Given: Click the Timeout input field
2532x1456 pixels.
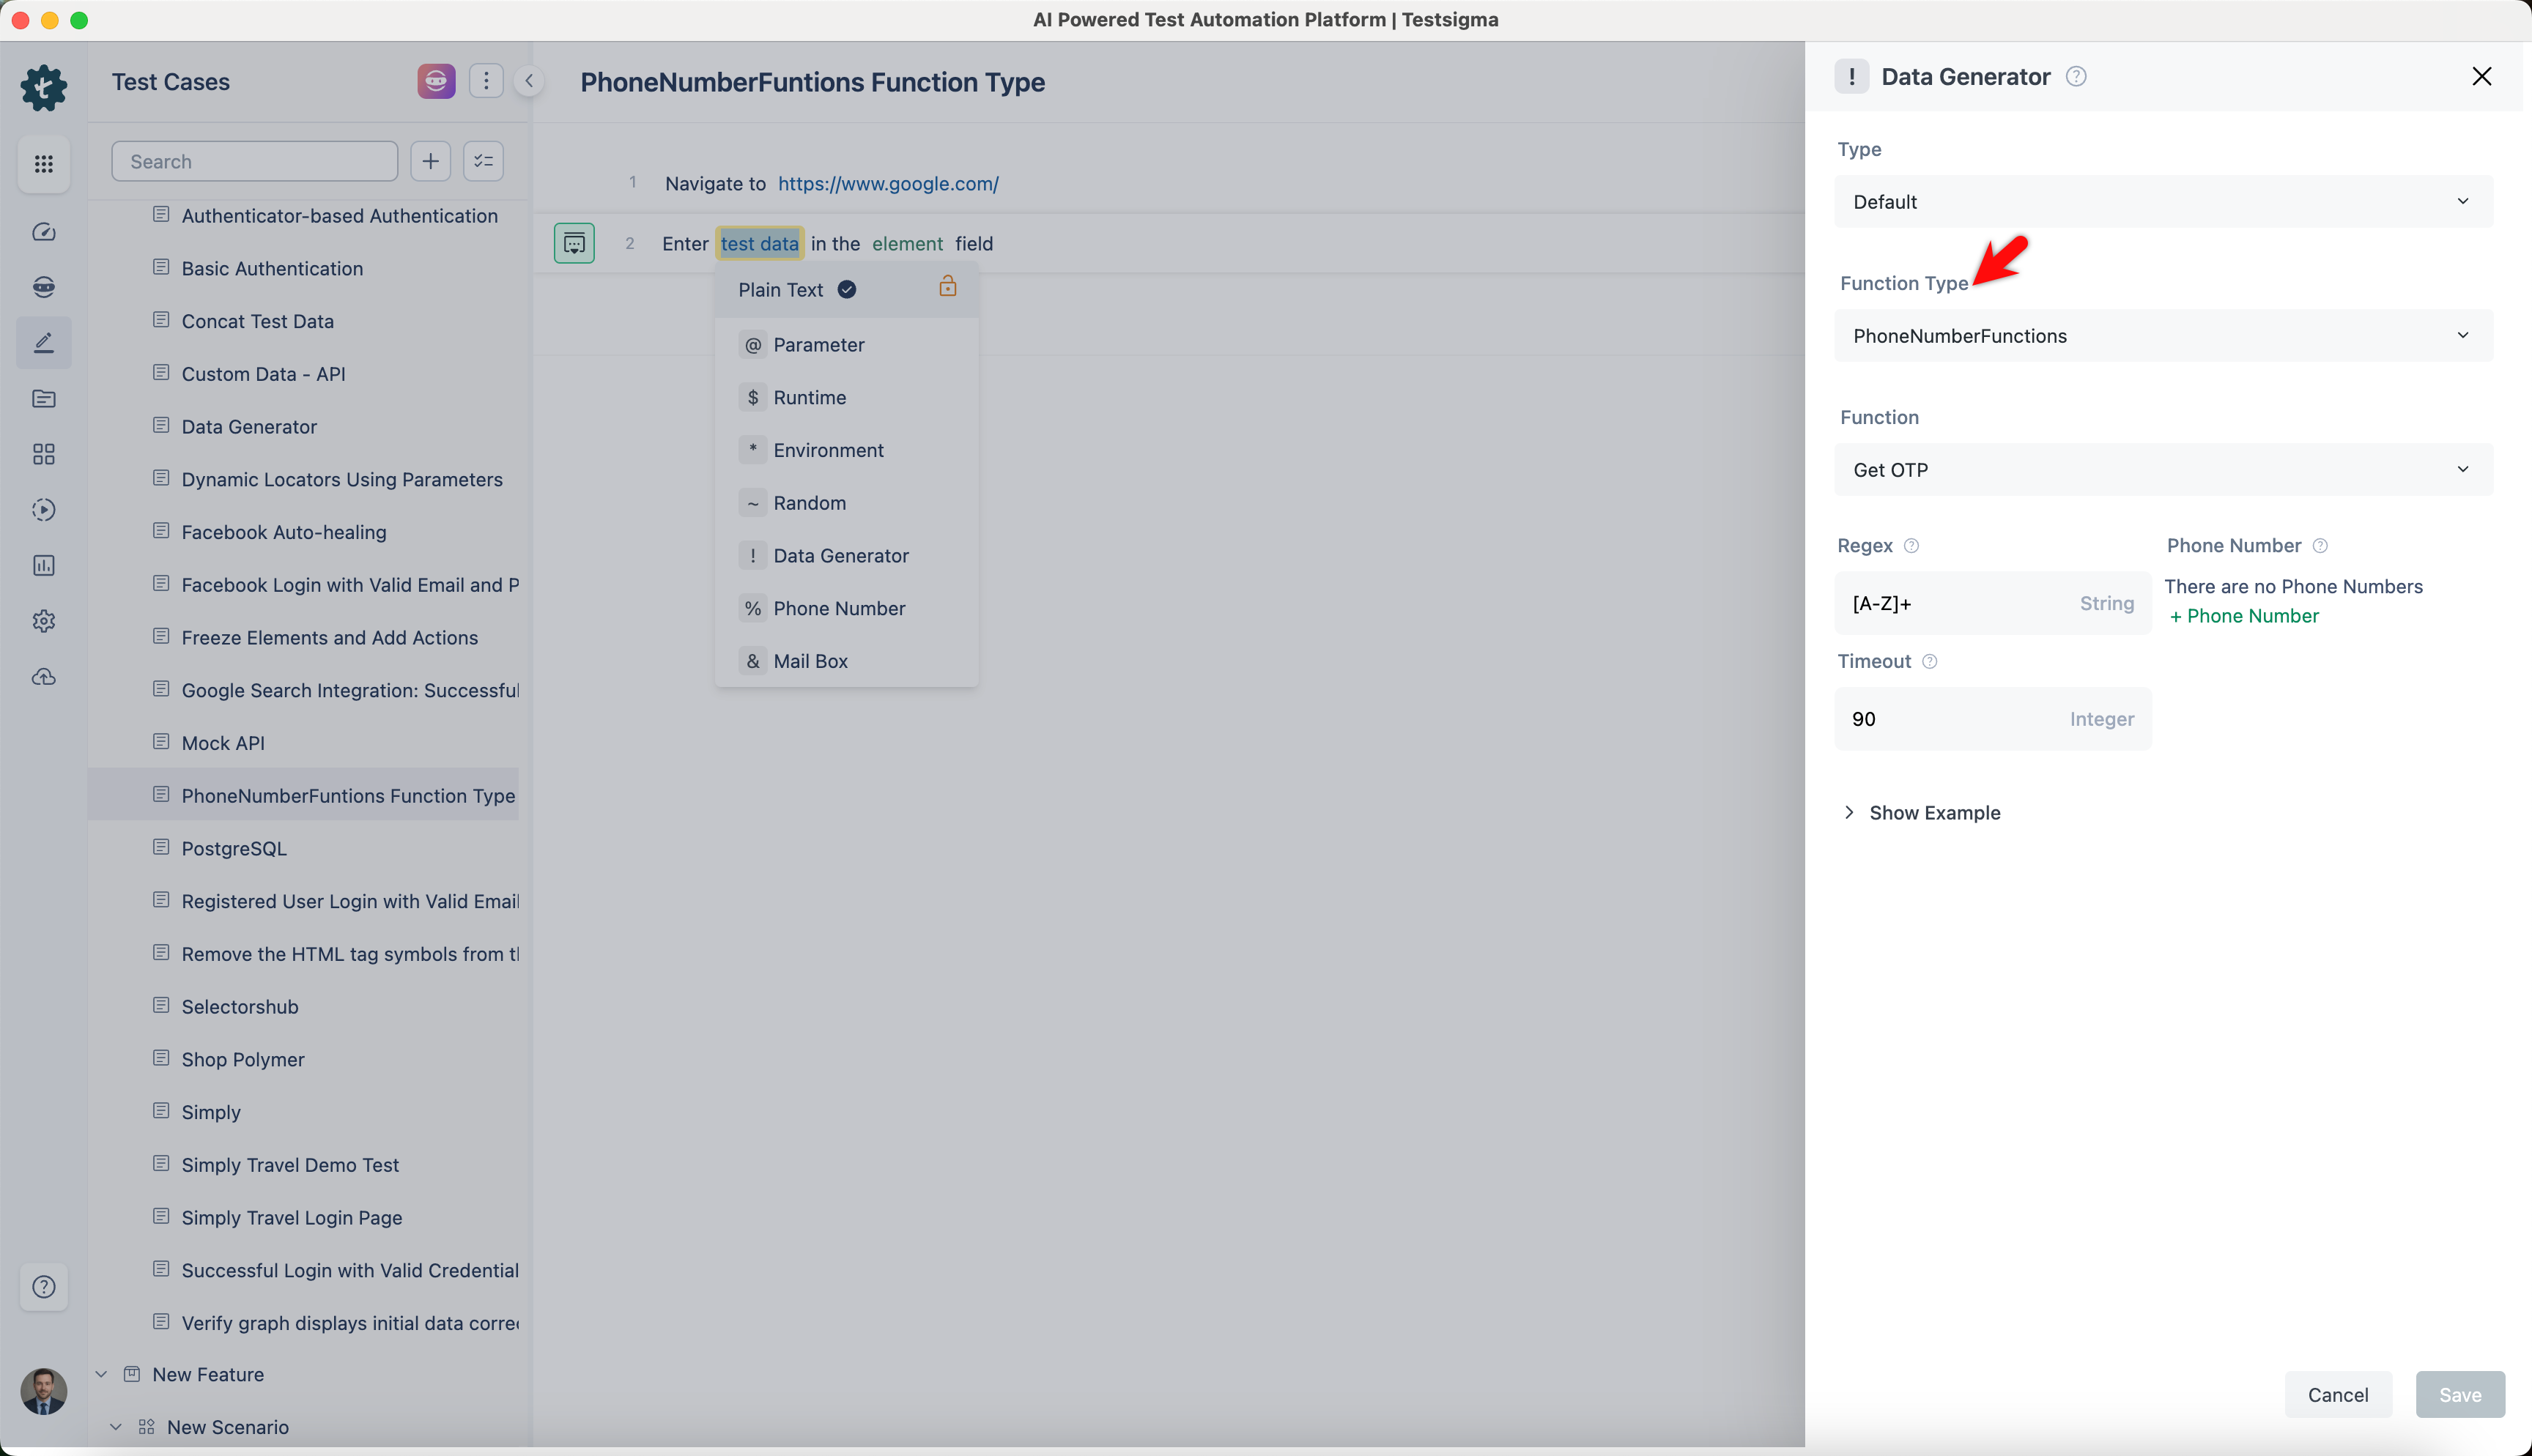Looking at the screenshot, I should coord(1950,719).
